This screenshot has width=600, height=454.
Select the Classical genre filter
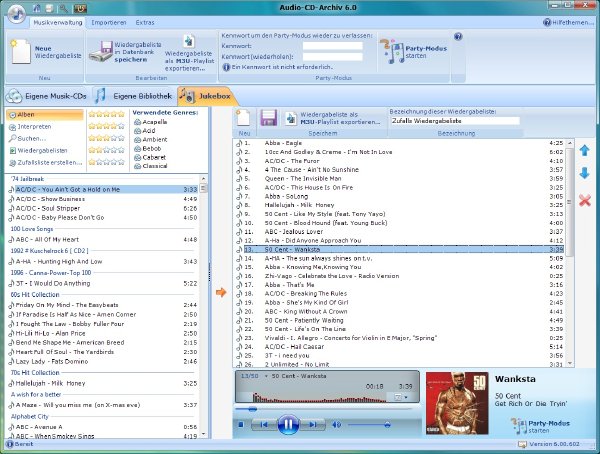(x=151, y=166)
